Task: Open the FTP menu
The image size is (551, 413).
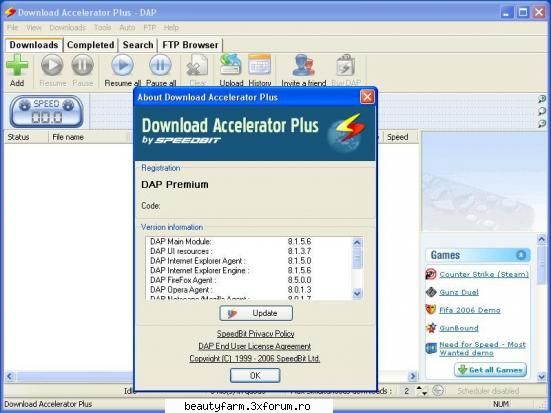Action: [x=150, y=27]
